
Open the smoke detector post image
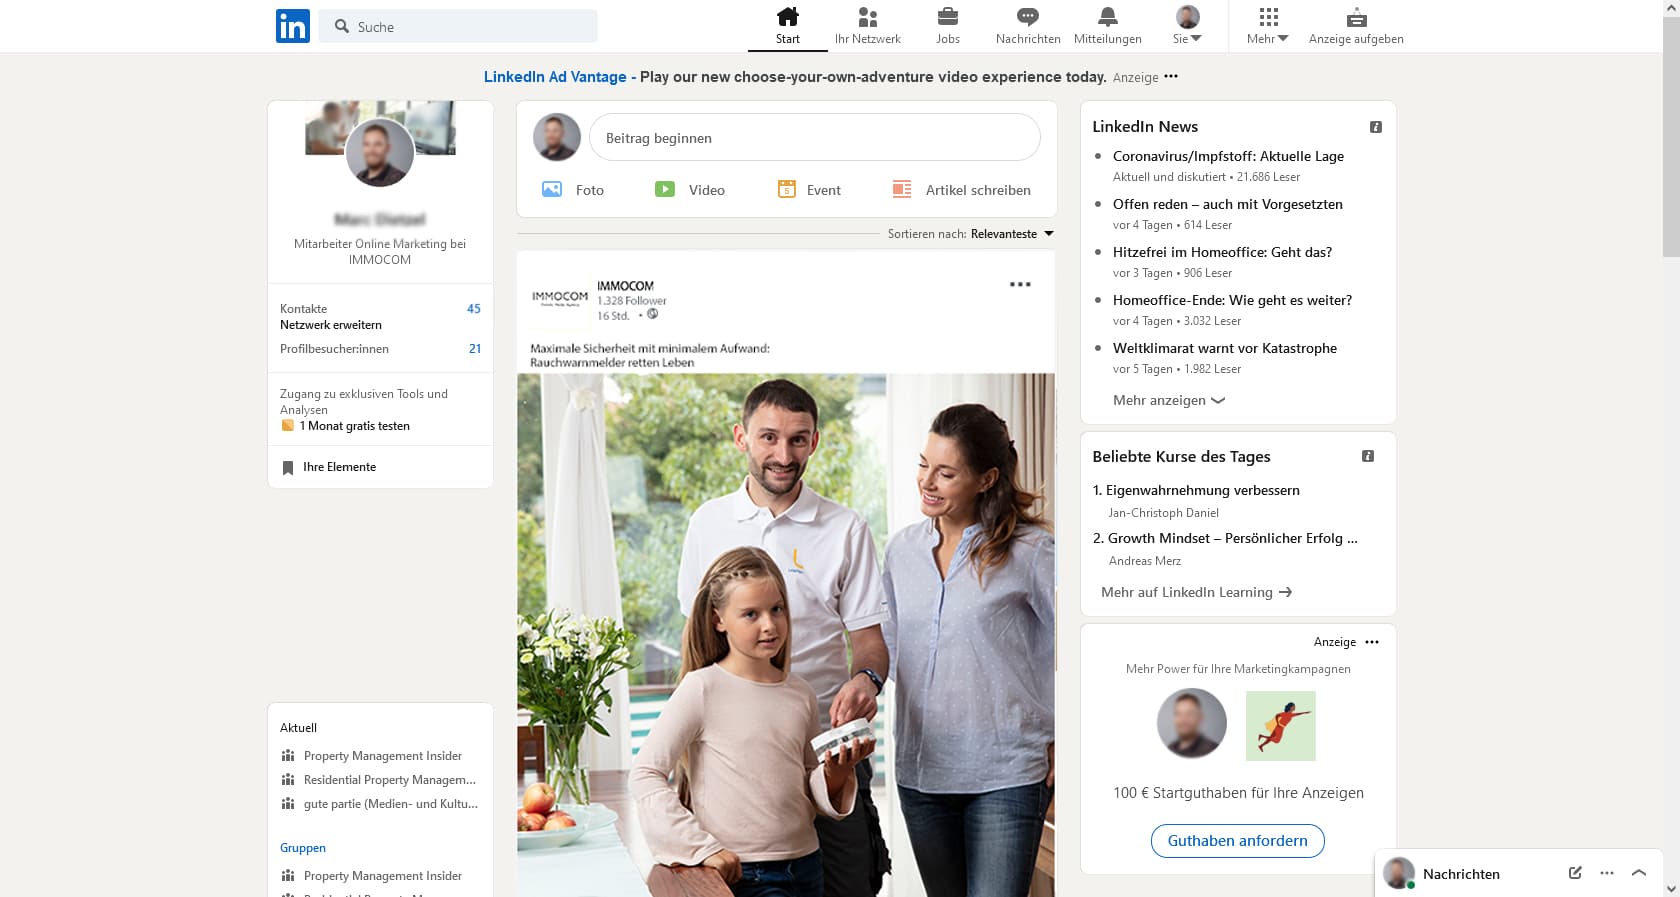point(786,634)
